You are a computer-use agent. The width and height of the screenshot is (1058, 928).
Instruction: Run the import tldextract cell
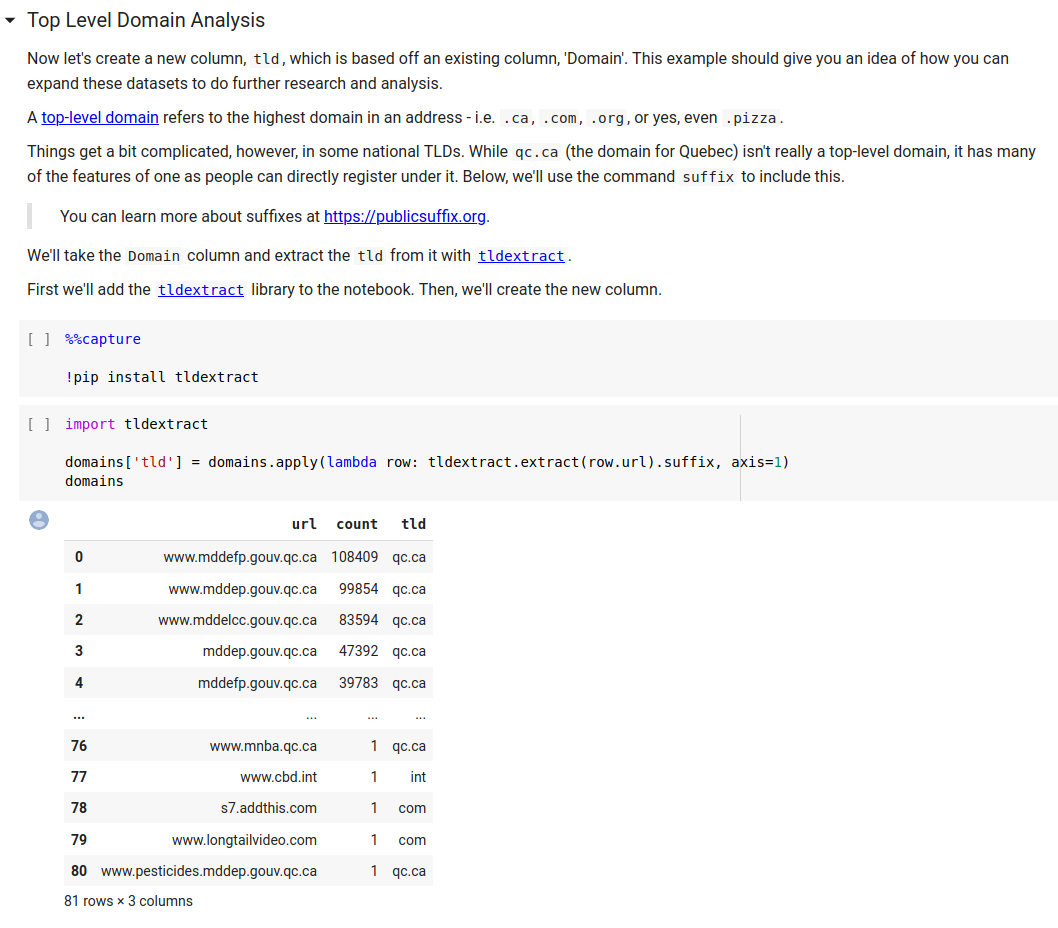(x=38, y=424)
